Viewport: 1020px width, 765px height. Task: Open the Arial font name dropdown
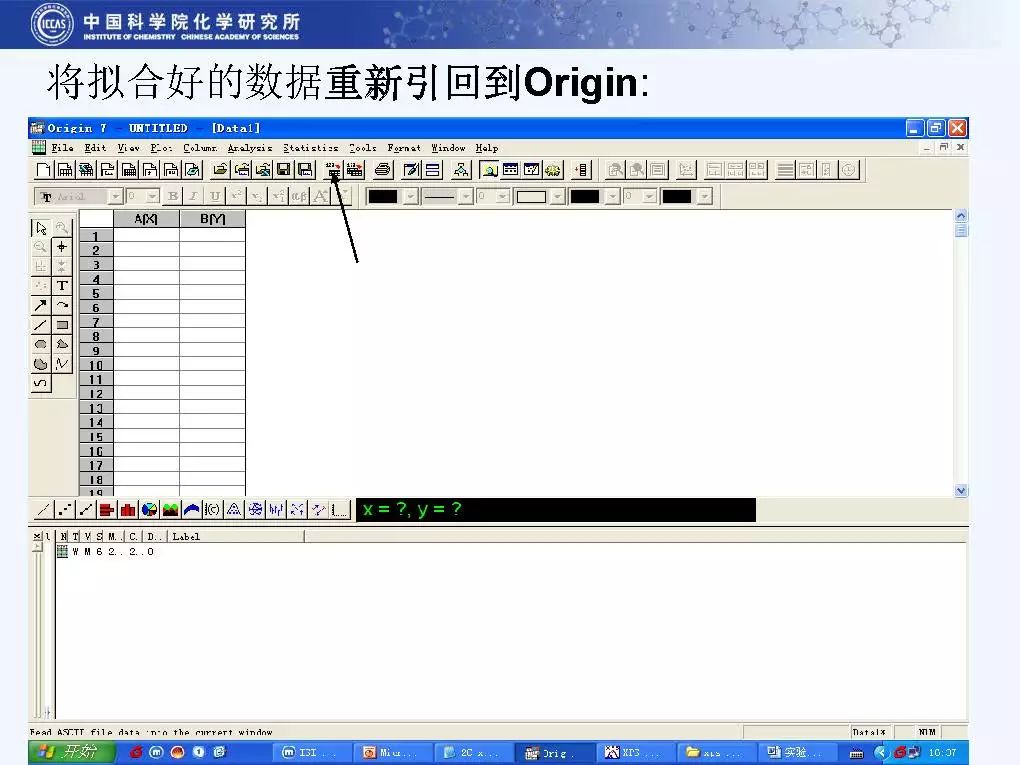116,196
